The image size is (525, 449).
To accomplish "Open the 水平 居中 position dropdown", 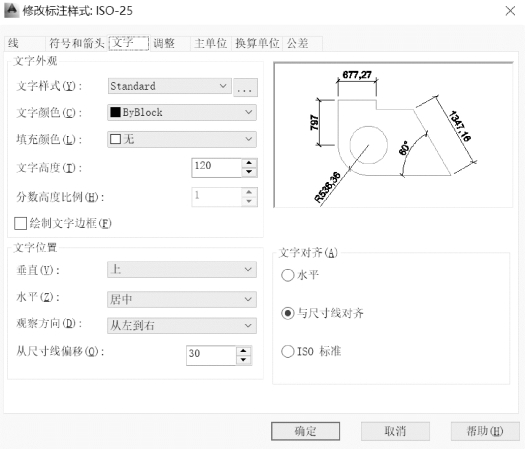I will [x=182, y=299].
